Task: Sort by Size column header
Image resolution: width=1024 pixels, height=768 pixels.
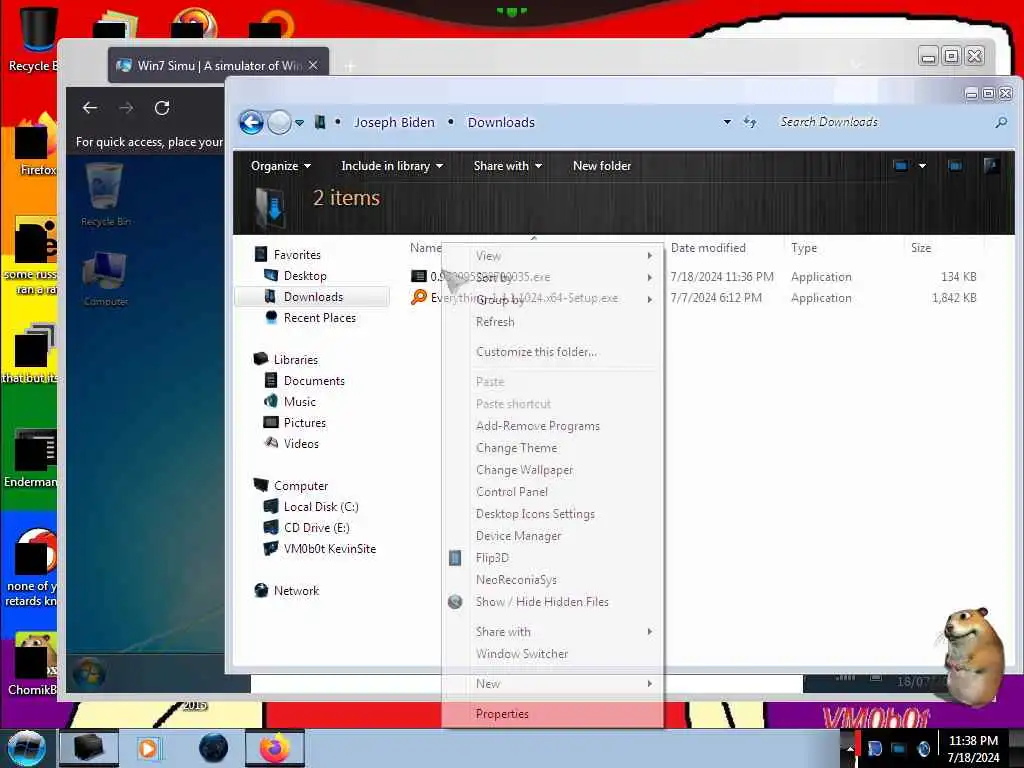Action: pos(921,248)
